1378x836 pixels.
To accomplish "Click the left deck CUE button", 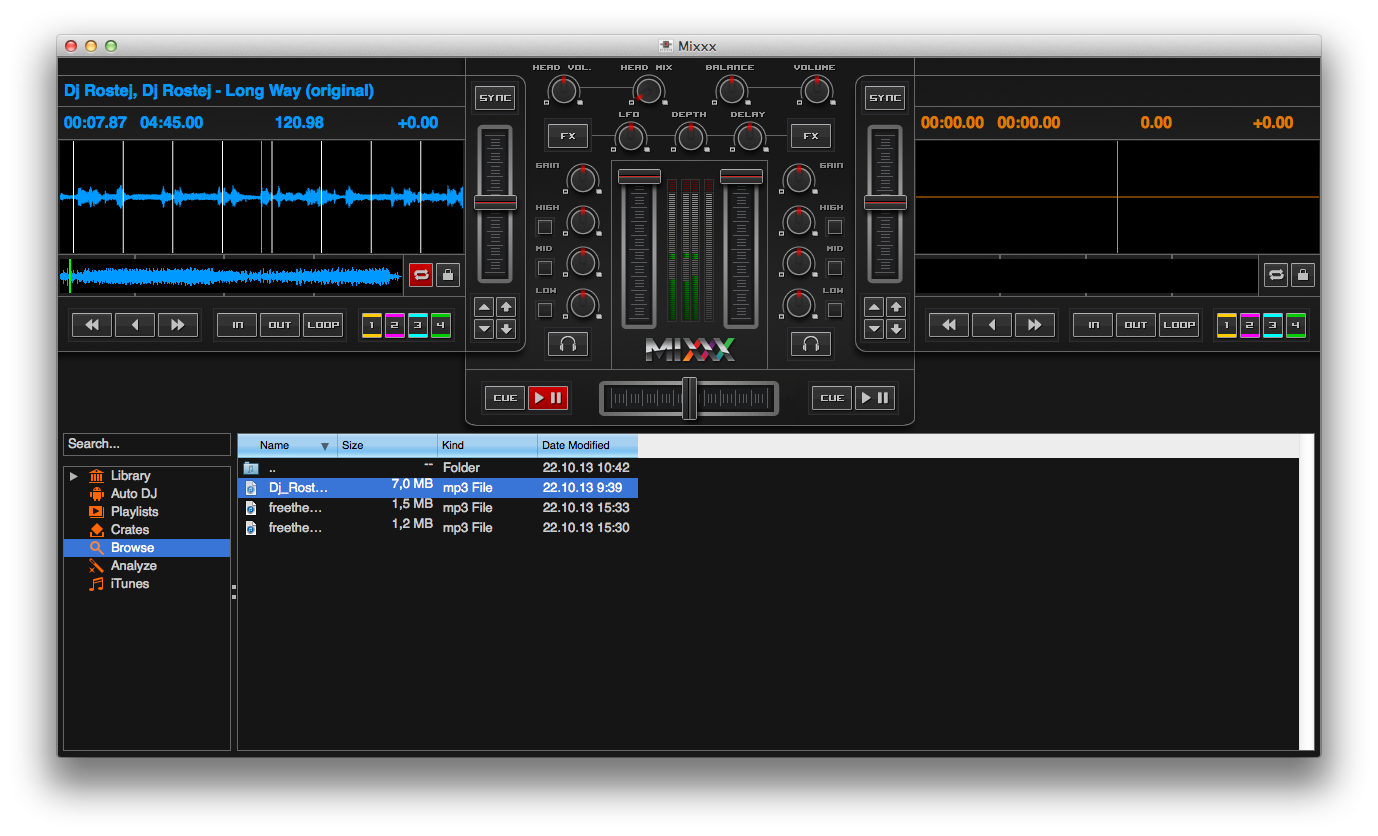I will [505, 398].
